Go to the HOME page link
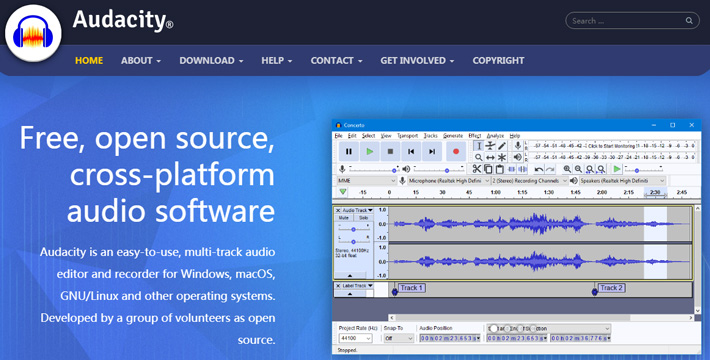This screenshot has width=710, height=360. point(89,61)
